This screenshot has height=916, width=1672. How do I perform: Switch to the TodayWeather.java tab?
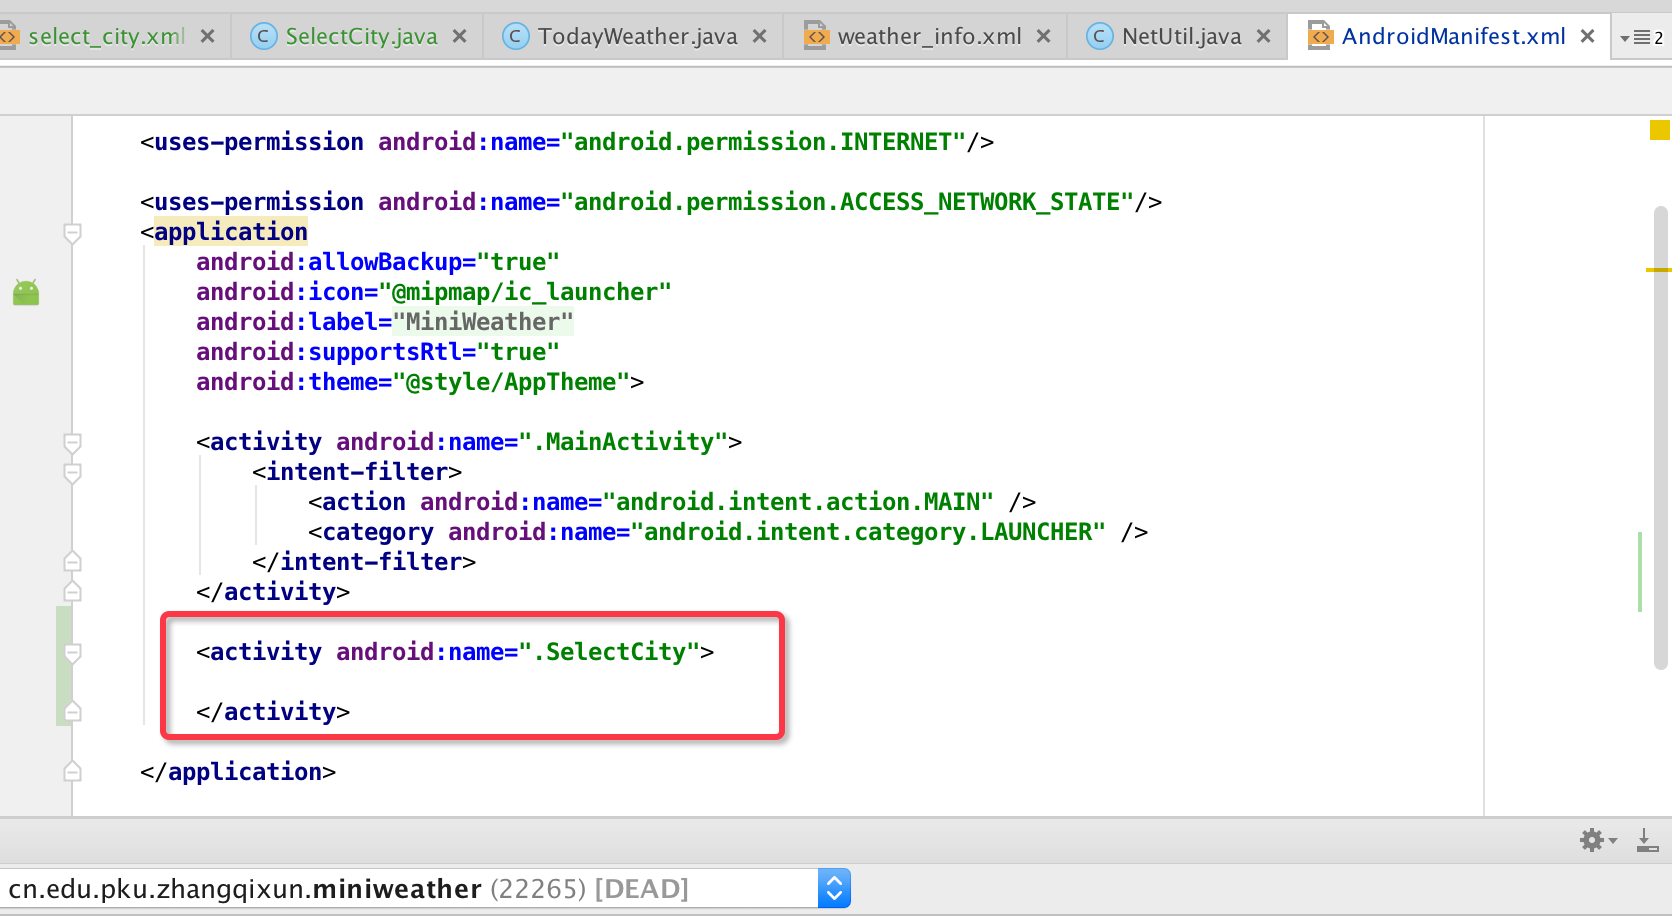tap(636, 37)
